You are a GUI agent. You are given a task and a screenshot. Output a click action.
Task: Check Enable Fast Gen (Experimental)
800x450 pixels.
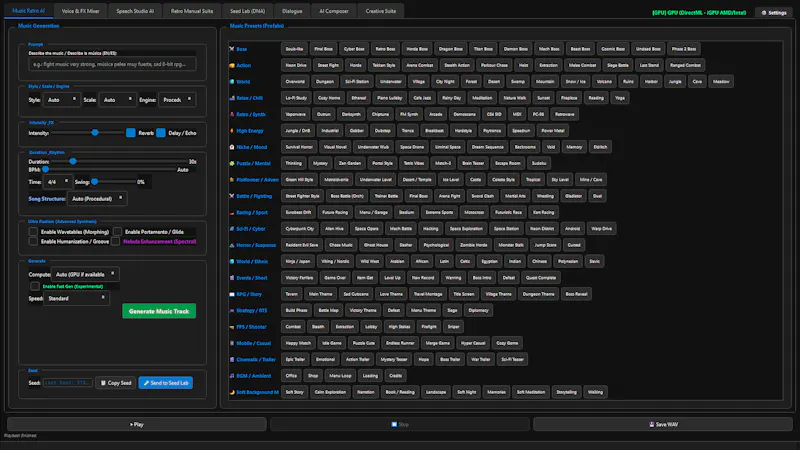pyautogui.click(x=35, y=286)
